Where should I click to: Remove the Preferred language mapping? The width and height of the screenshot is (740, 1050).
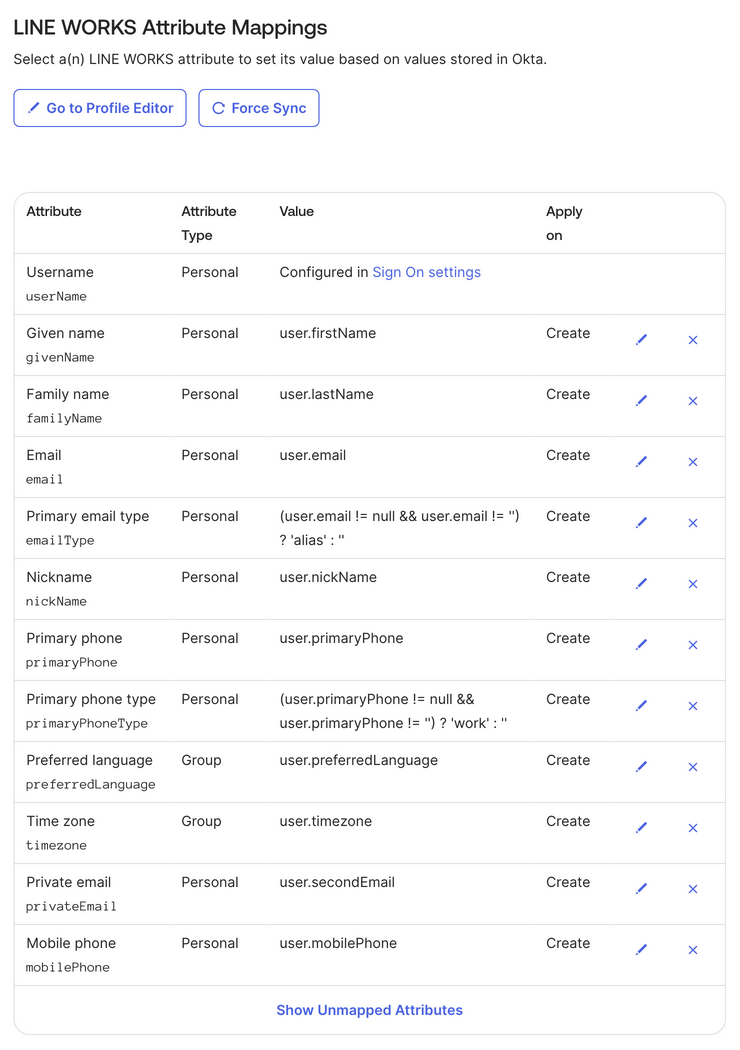coord(693,767)
